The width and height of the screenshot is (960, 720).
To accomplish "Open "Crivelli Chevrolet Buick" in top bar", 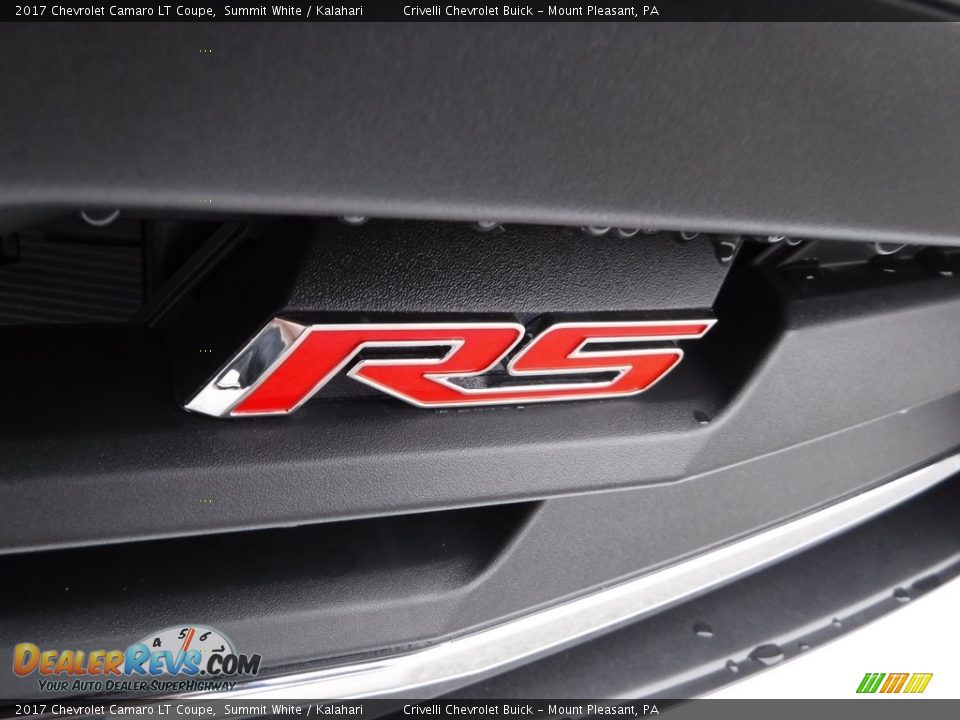I will 468,10.
